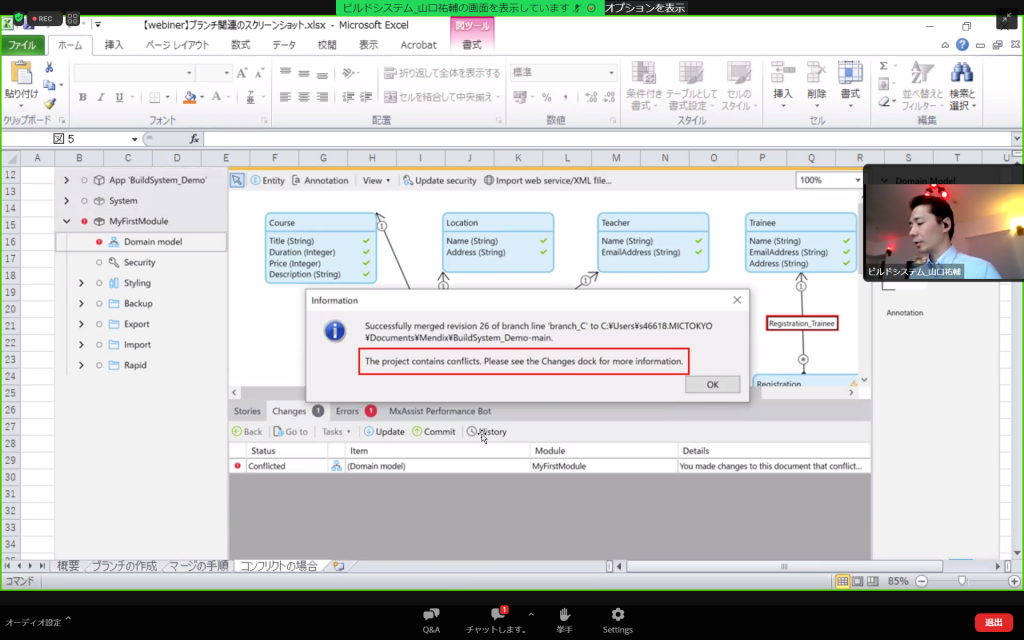
Task: Select the ブランチの作成 sheet tab
Action: coord(124,566)
